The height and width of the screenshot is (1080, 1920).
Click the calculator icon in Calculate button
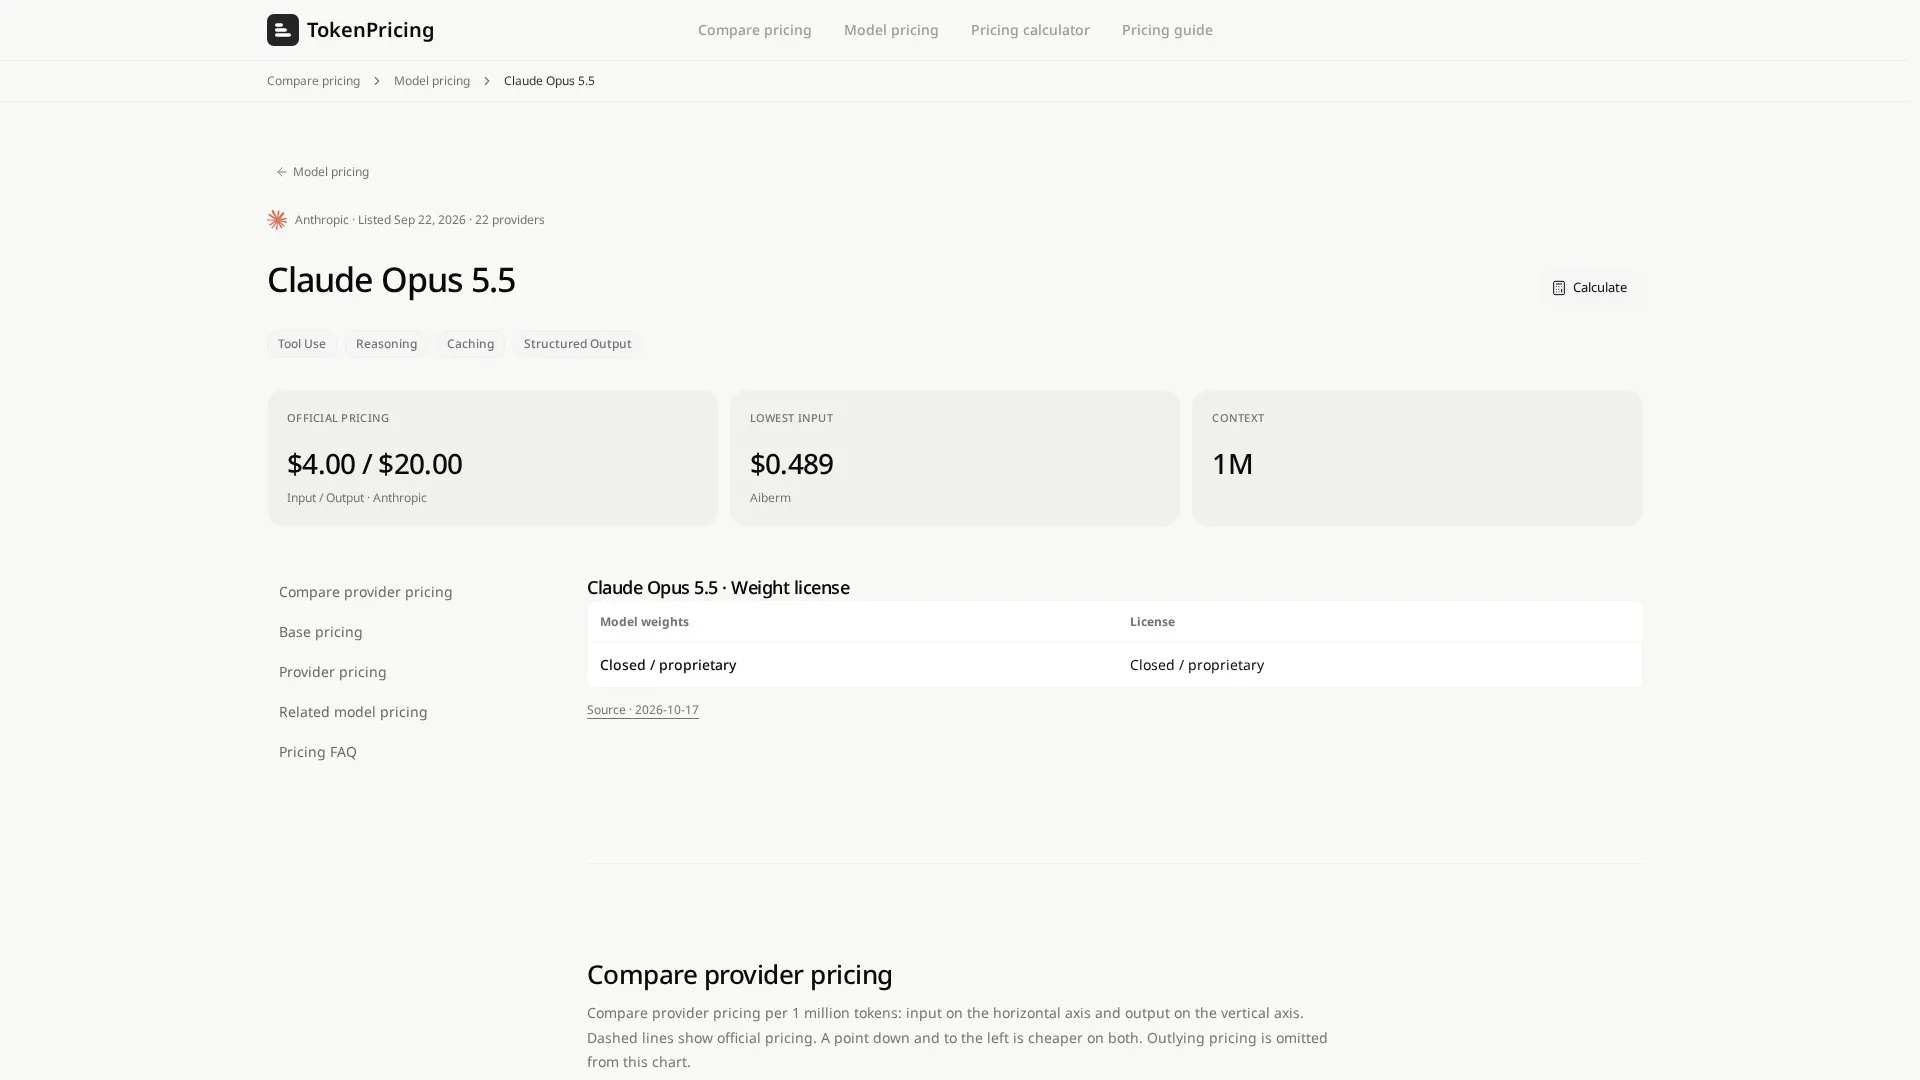(1558, 288)
